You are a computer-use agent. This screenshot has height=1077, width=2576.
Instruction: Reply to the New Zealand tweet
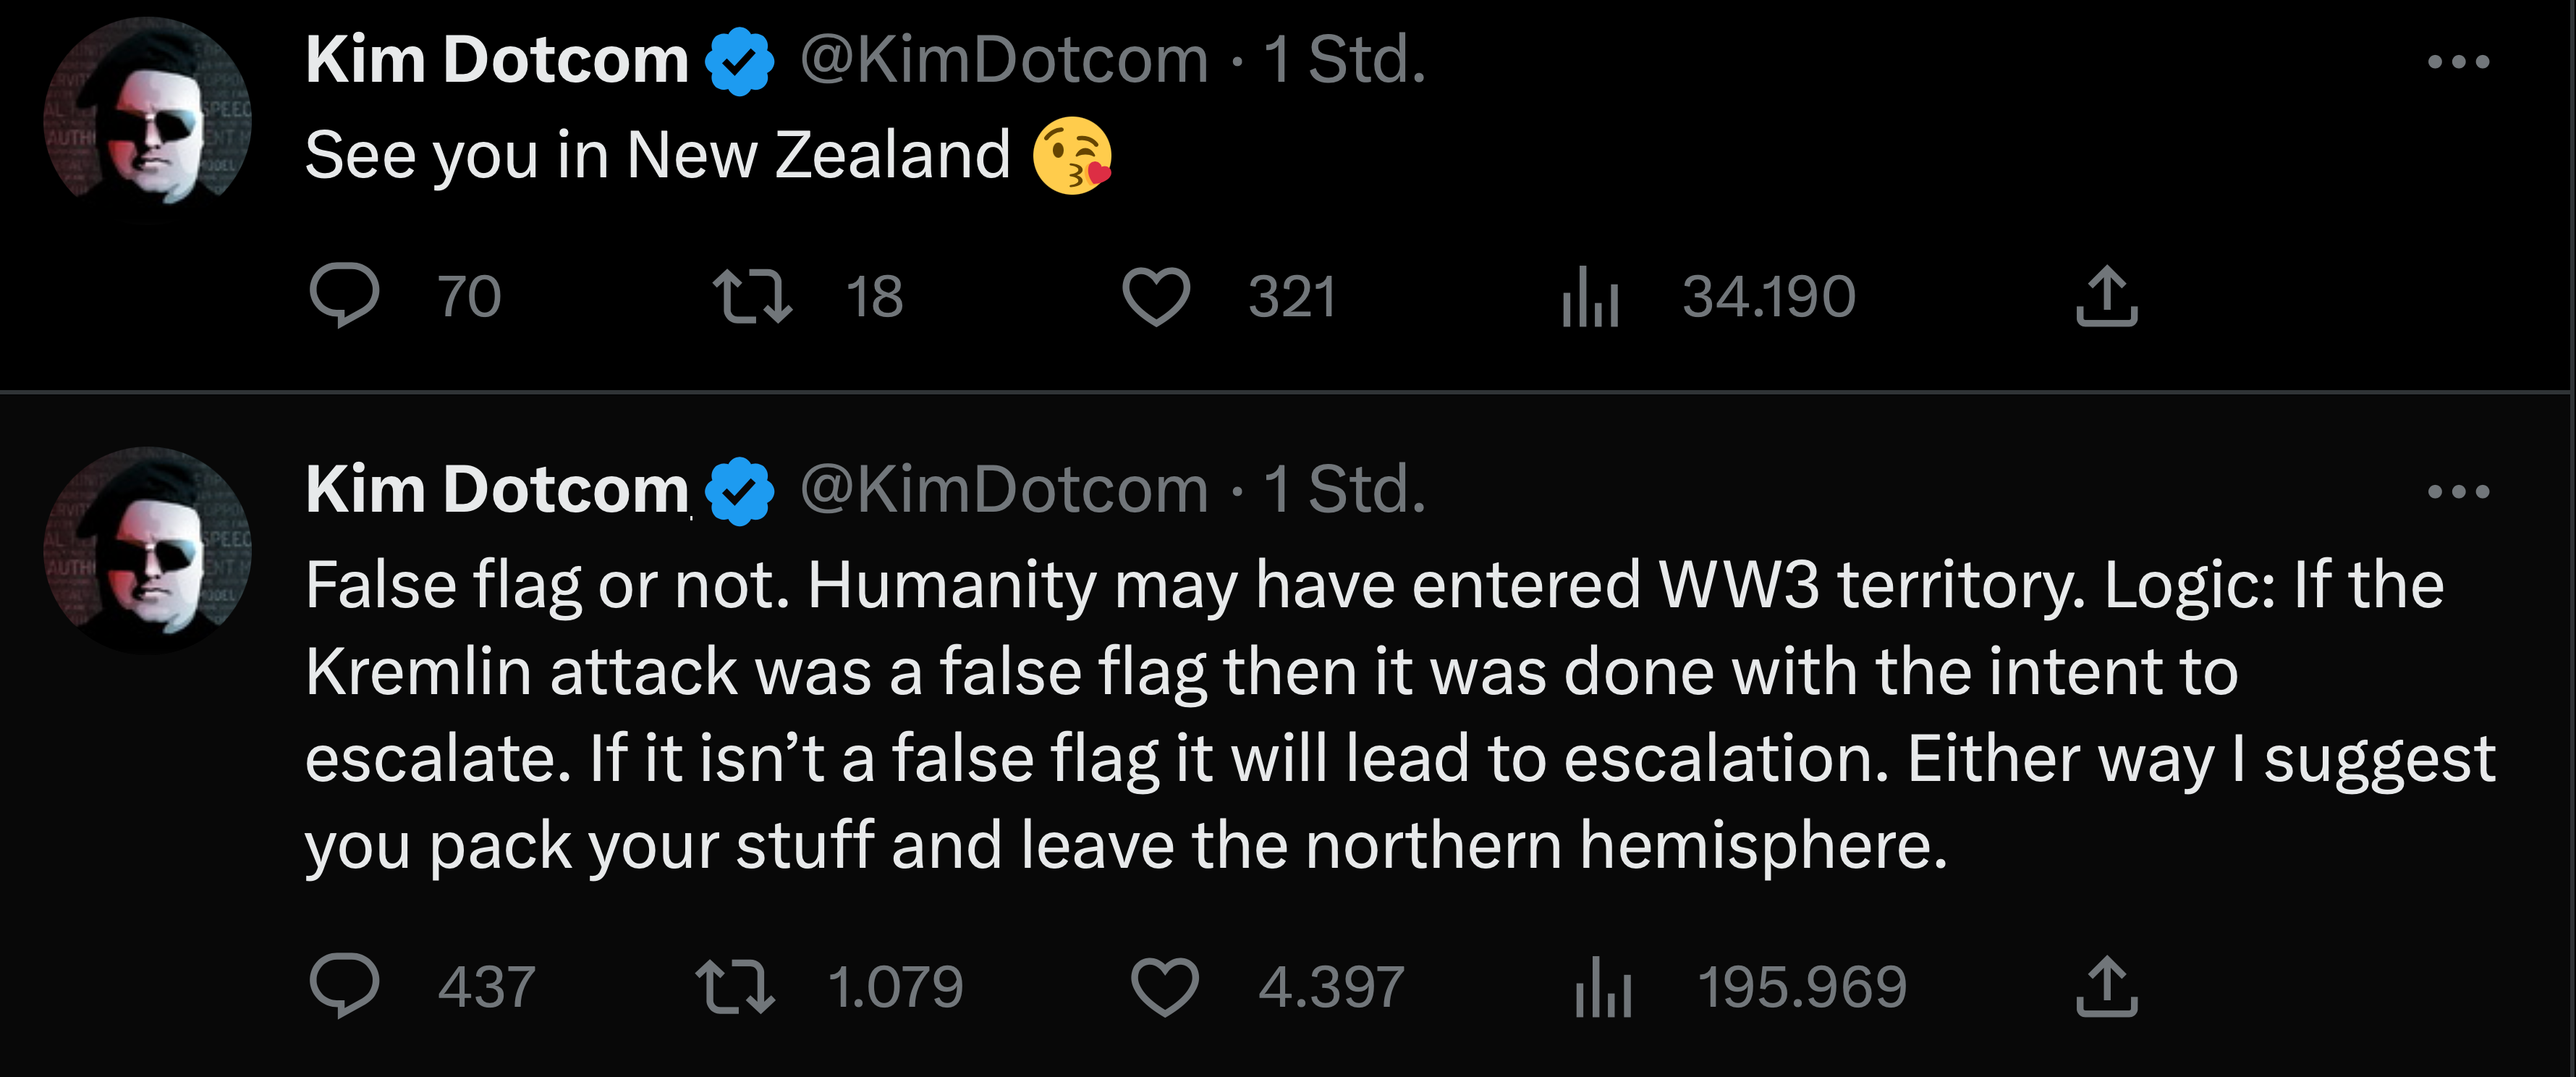344,296
